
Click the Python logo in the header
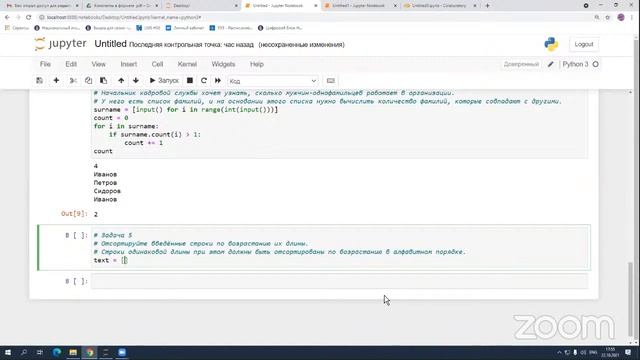pyautogui.click(x=551, y=44)
